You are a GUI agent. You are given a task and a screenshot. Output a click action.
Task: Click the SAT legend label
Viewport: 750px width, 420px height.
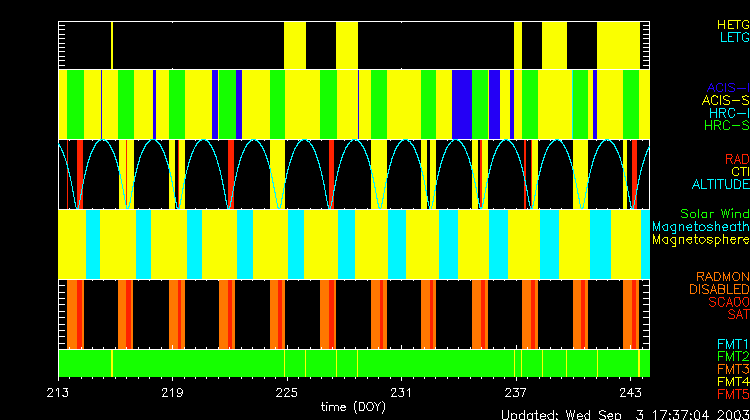pyautogui.click(x=739, y=314)
